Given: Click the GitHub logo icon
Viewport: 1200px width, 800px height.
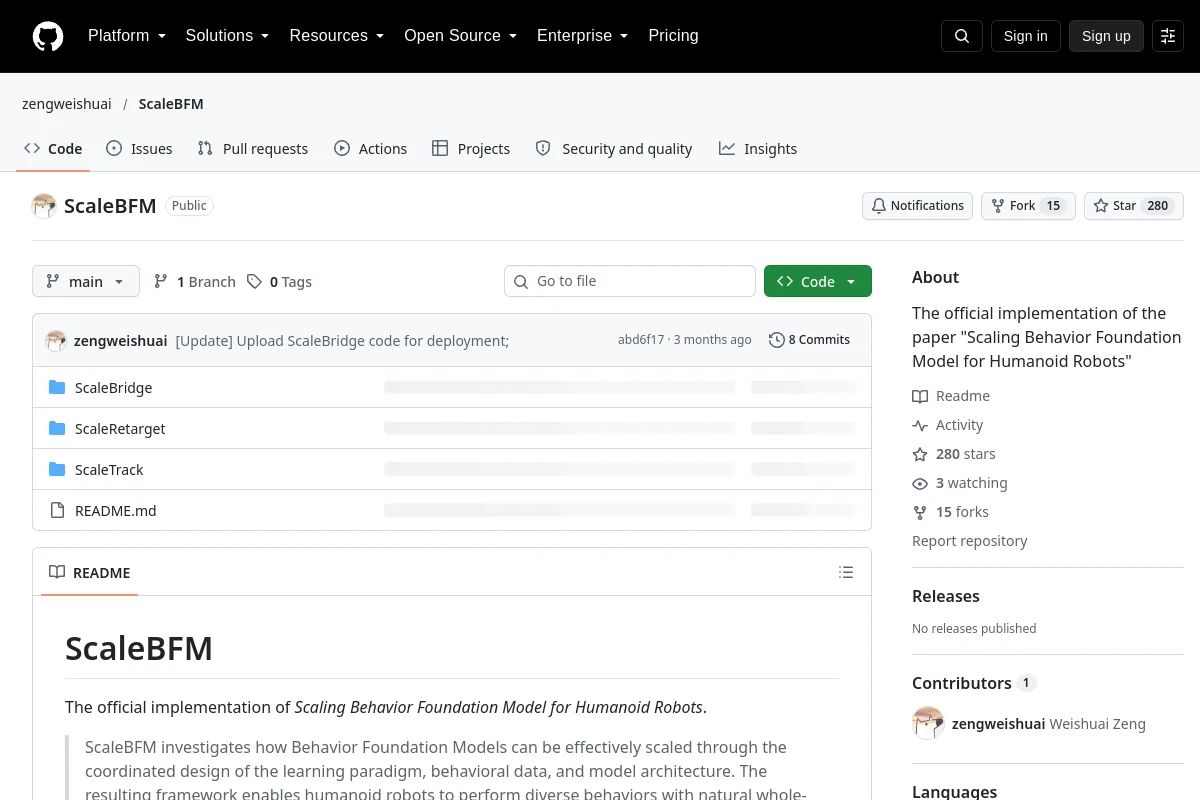Looking at the screenshot, I should point(48,36).
